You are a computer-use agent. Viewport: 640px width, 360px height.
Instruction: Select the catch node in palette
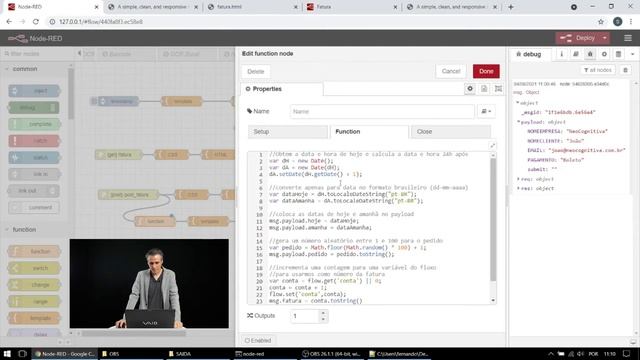tap(34, 141)
